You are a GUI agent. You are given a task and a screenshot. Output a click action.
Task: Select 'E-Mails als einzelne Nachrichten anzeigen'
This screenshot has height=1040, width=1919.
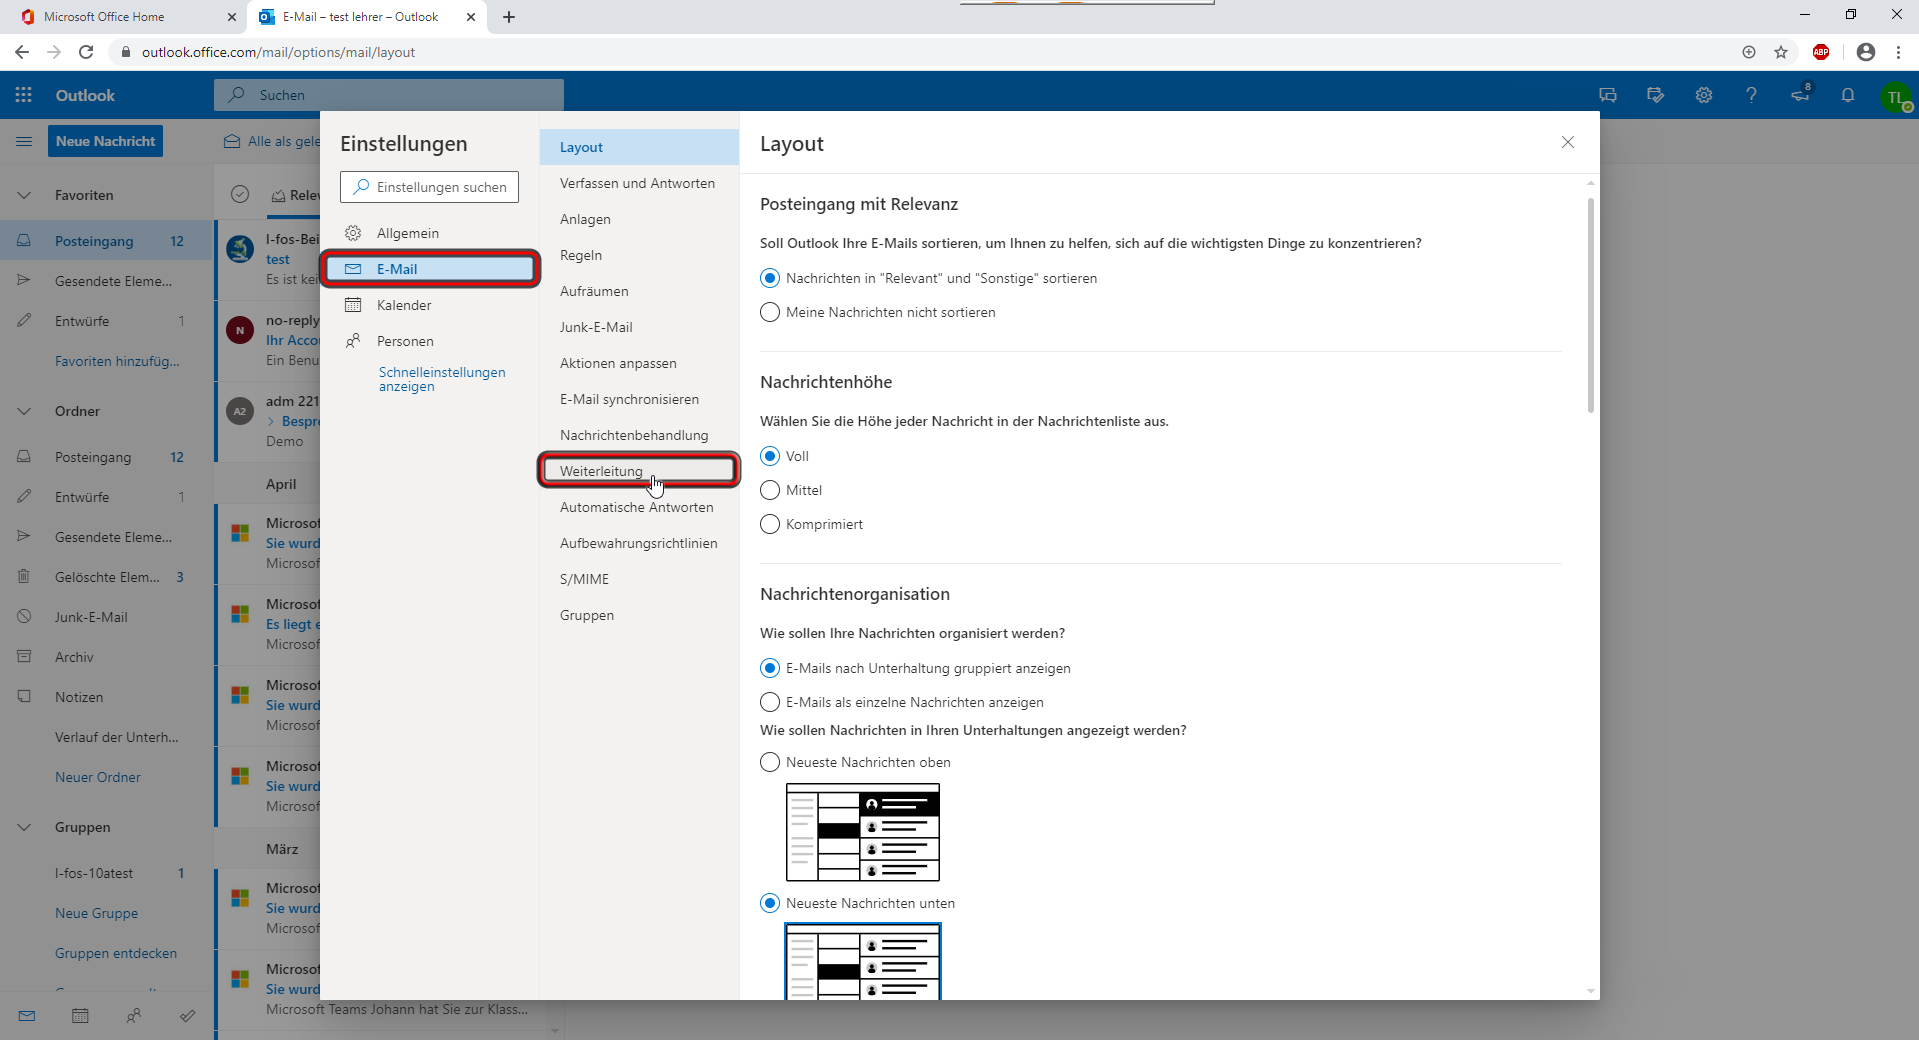(x=769, y=702)
